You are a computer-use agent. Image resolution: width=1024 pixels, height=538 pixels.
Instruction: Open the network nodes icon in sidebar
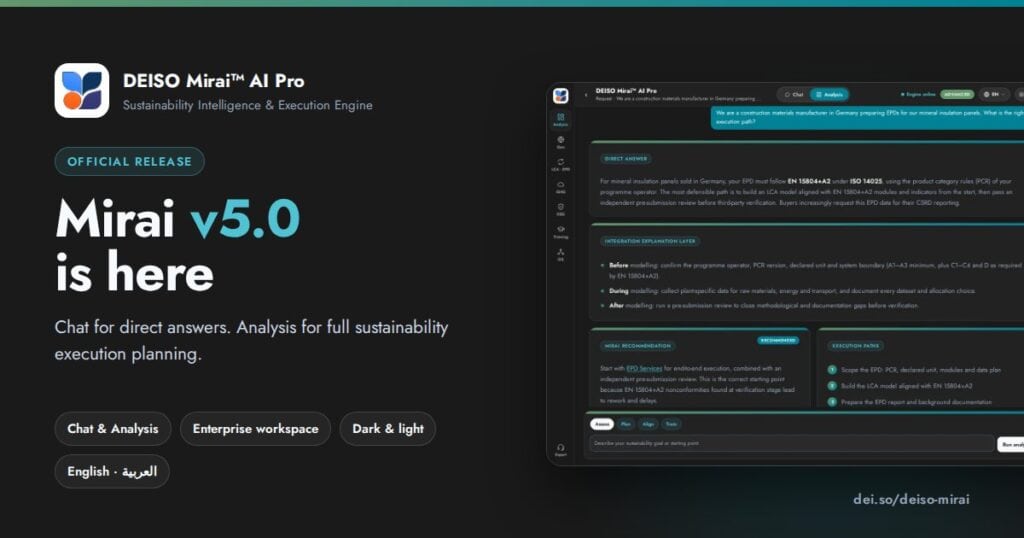coord(560,255)
